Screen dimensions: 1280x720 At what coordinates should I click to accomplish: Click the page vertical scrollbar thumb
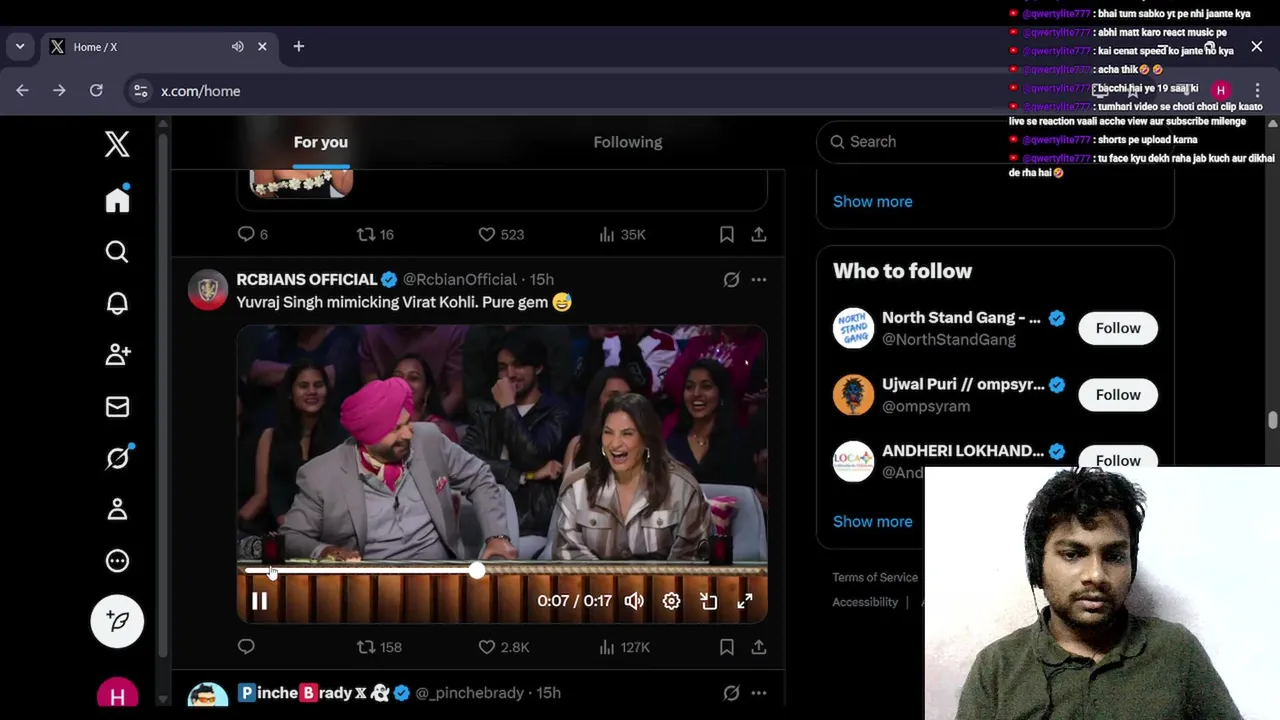(1273, 421)
